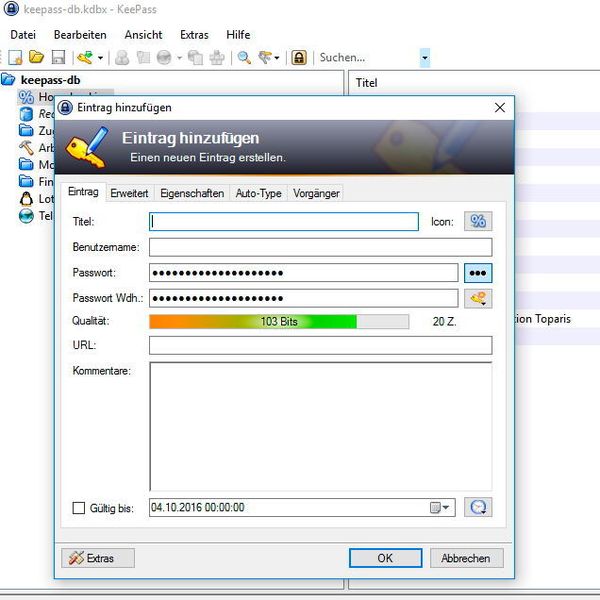Click the Icon chooser percent button
Viewport: 600px width, 600px height.
pyautogui.click(x=478, y=222)
